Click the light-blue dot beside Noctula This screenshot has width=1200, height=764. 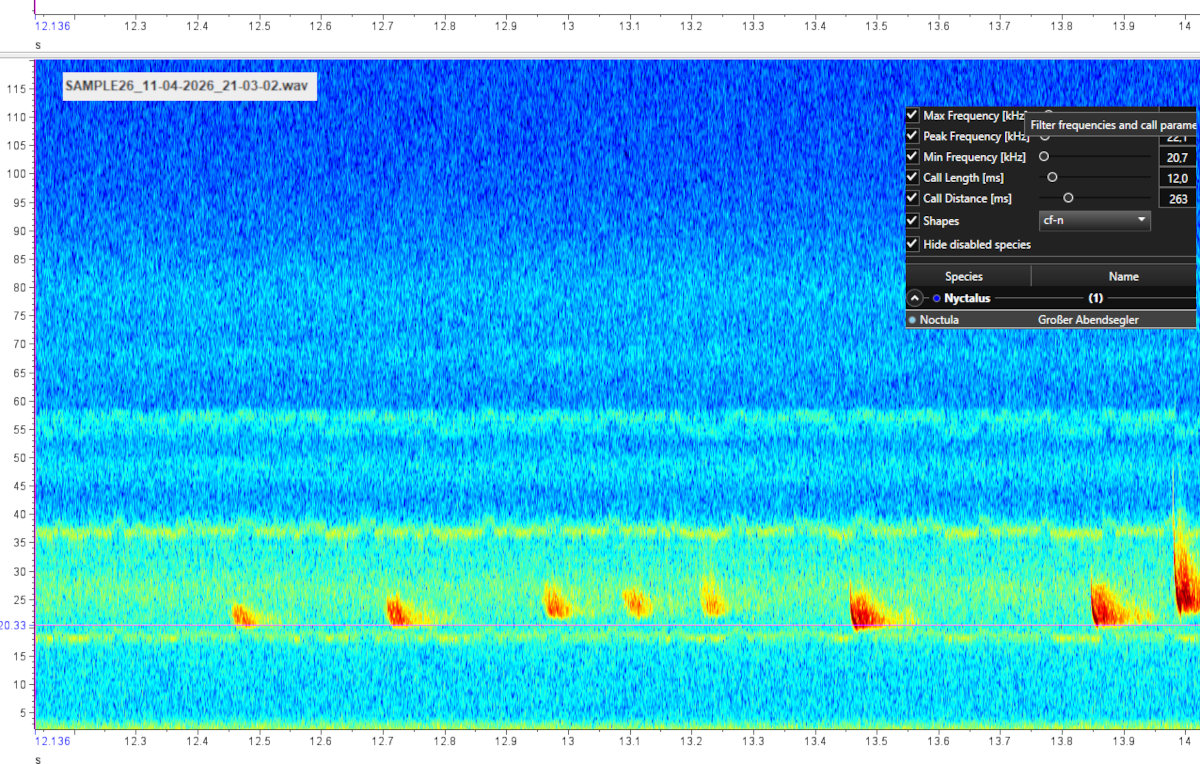tap(913, 320)
